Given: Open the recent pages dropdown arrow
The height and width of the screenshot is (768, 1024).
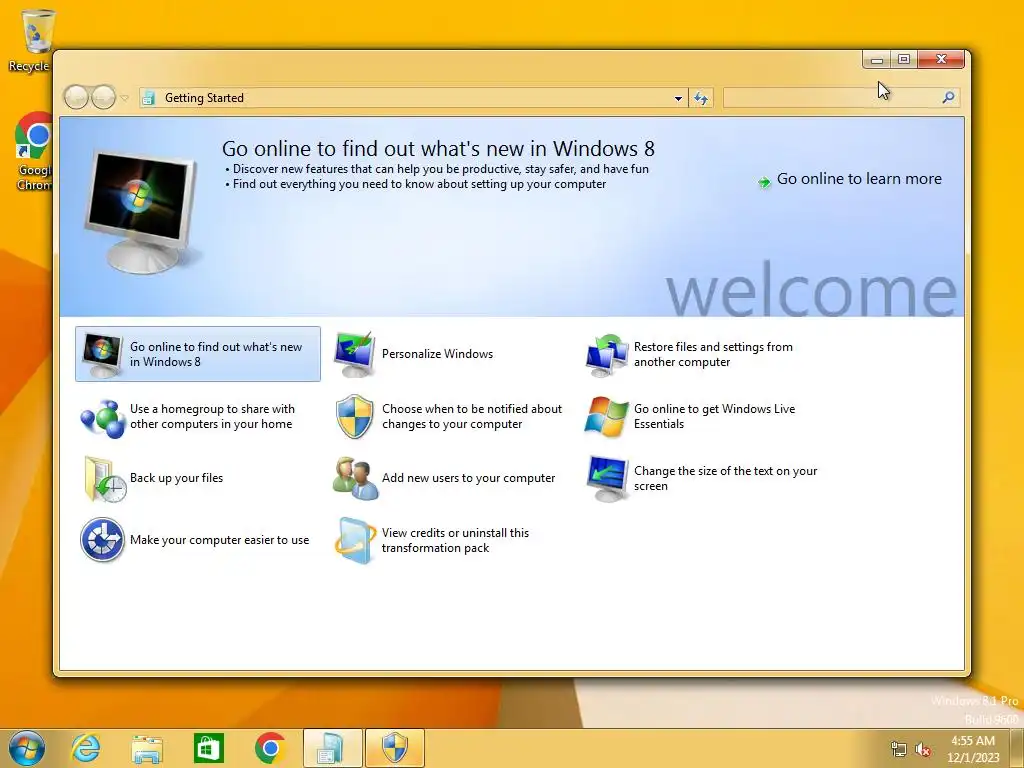Looking at the screenshot, I should [125, 99].
